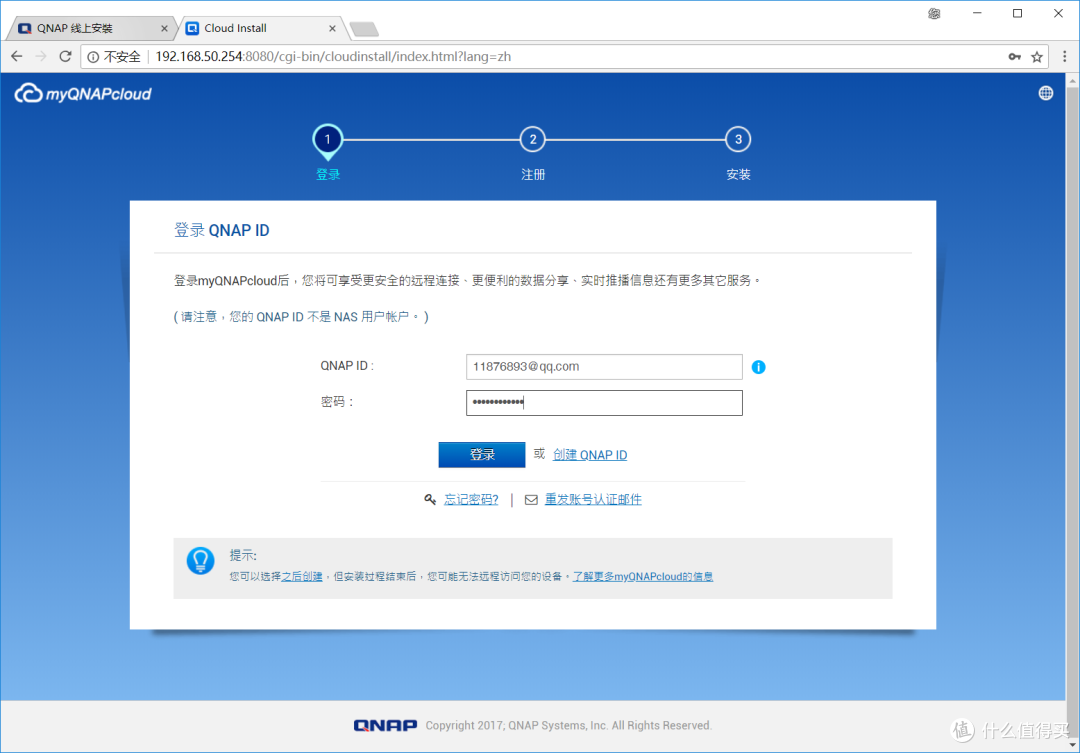Image resolution: width=1080 pixels, height=753 pixels.
Task: Minimize the browser window
Action: tap(977, 13)
